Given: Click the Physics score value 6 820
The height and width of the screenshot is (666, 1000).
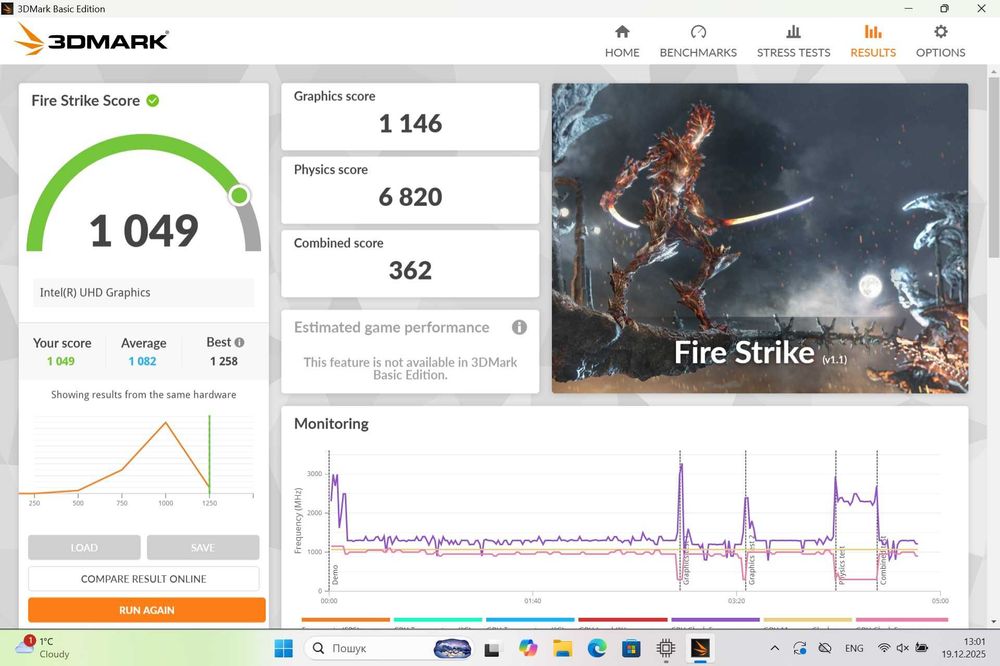Looking at the screenshot, I should coord(410,196).
